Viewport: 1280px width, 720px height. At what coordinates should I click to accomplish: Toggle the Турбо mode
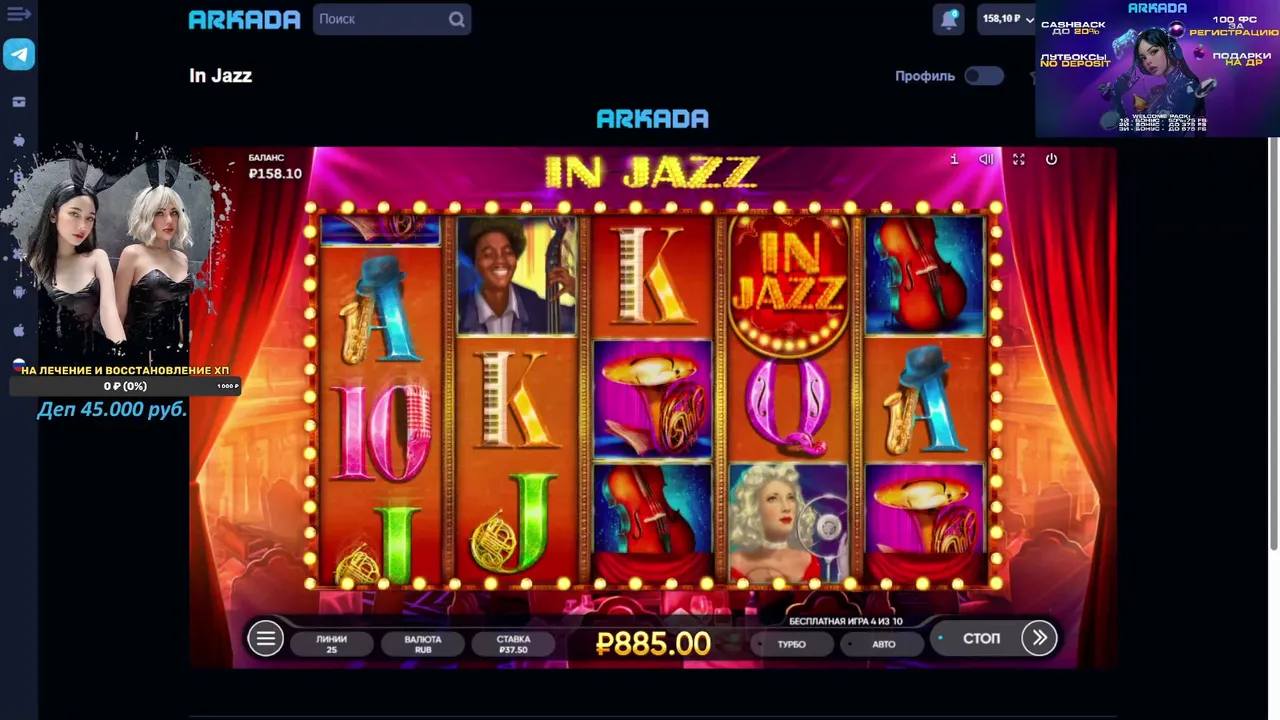pos(792,644)
